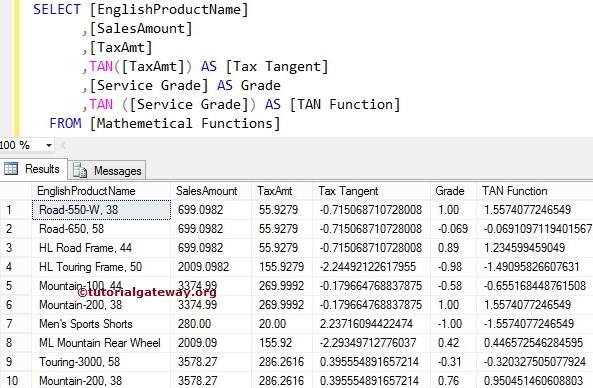
Task: Click cell 'Men's Sports Shorts'
Action: coord(101,324)
